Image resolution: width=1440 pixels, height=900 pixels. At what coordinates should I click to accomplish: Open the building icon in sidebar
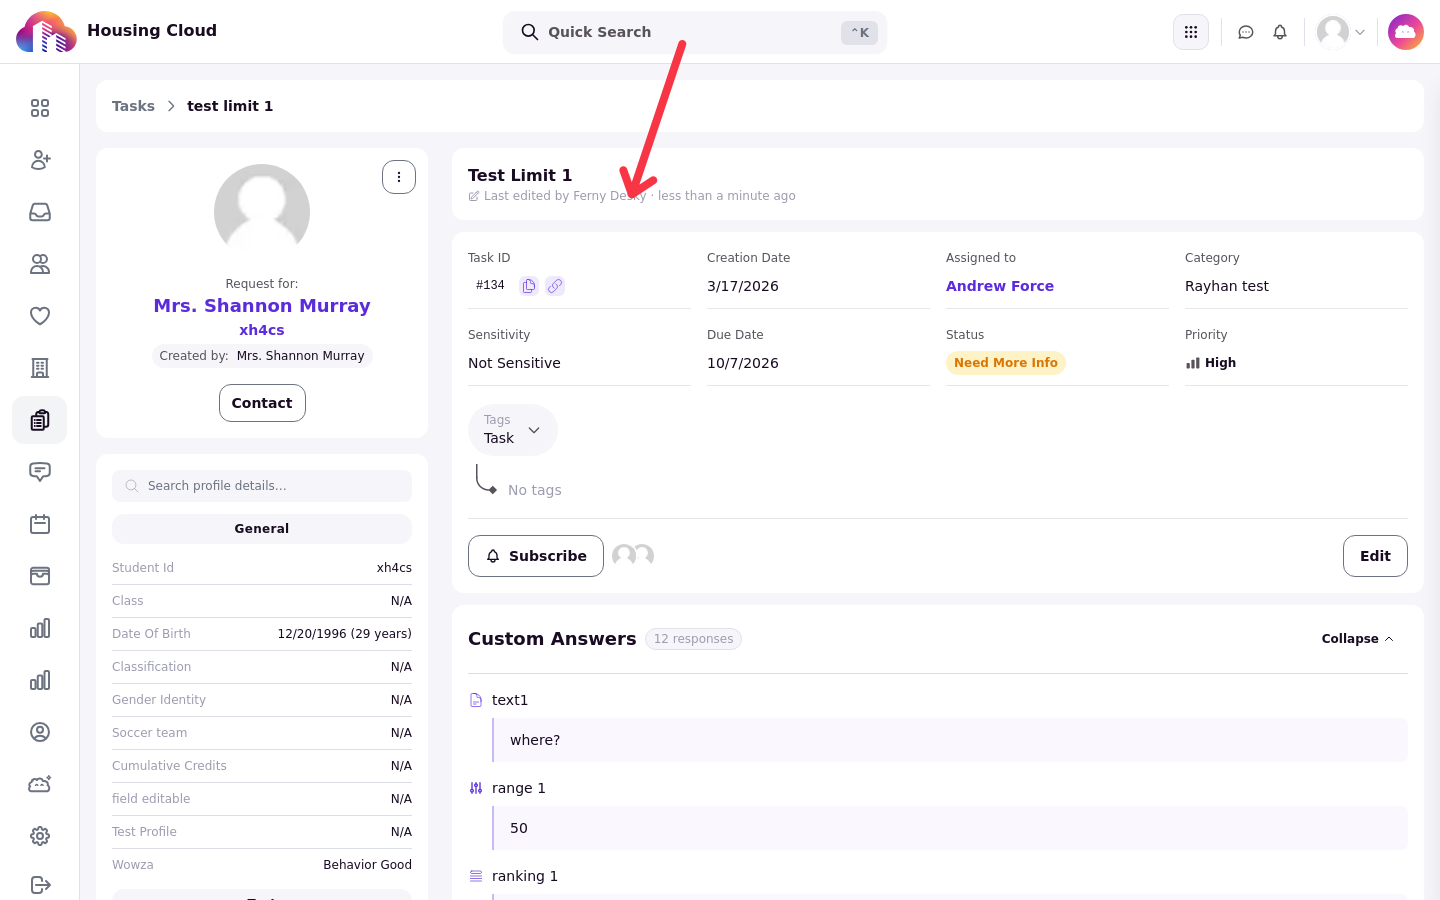[40, 368]
